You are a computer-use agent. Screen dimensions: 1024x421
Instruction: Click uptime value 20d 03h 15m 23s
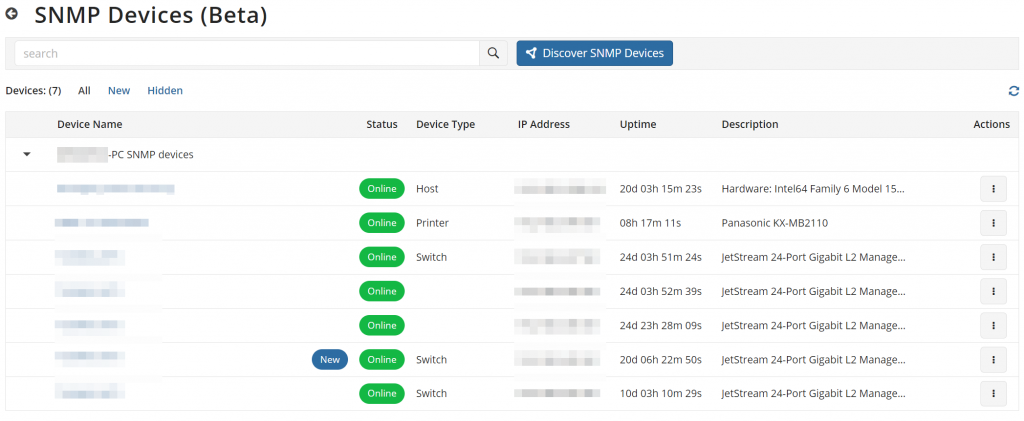click(660, 189)
